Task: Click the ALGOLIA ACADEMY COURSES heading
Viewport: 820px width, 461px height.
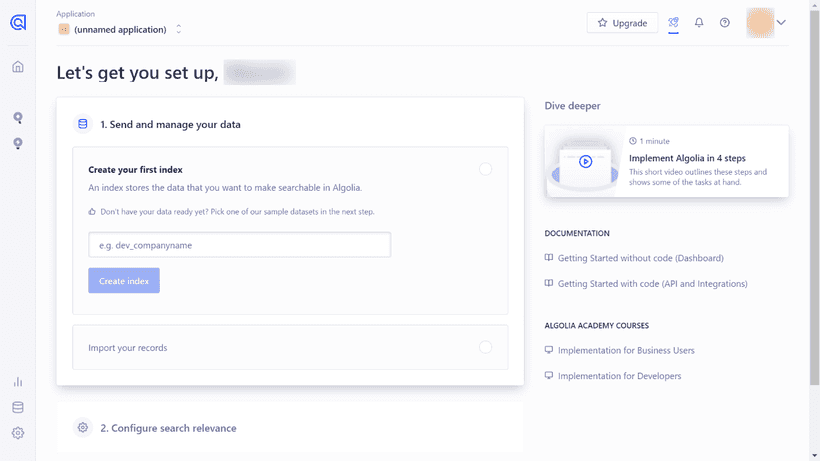Action: 597,325
